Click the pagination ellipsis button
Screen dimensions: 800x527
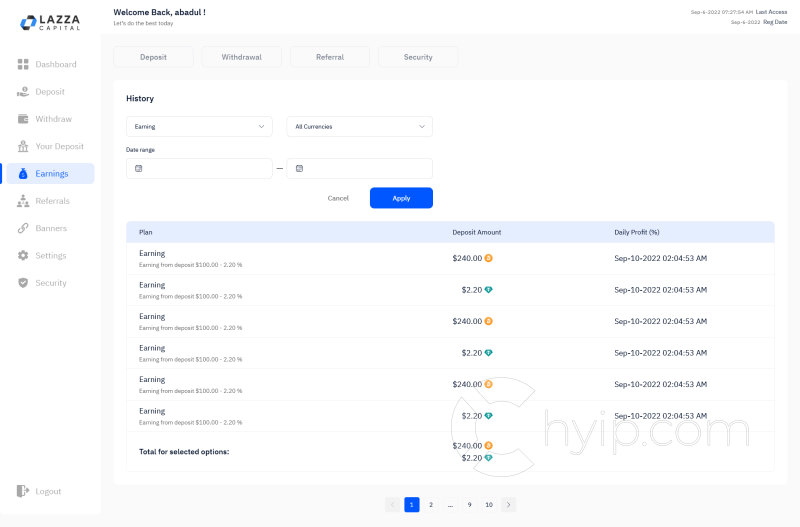coord(450,505)
